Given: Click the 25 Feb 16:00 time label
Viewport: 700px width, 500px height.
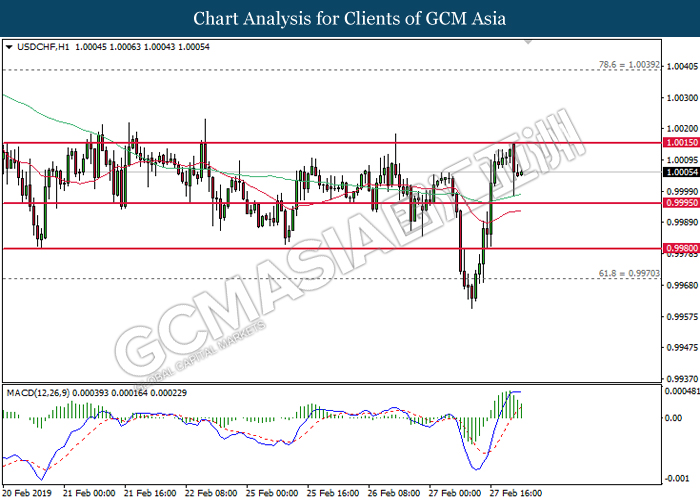Looking at the screenshot, I should 333,493.
